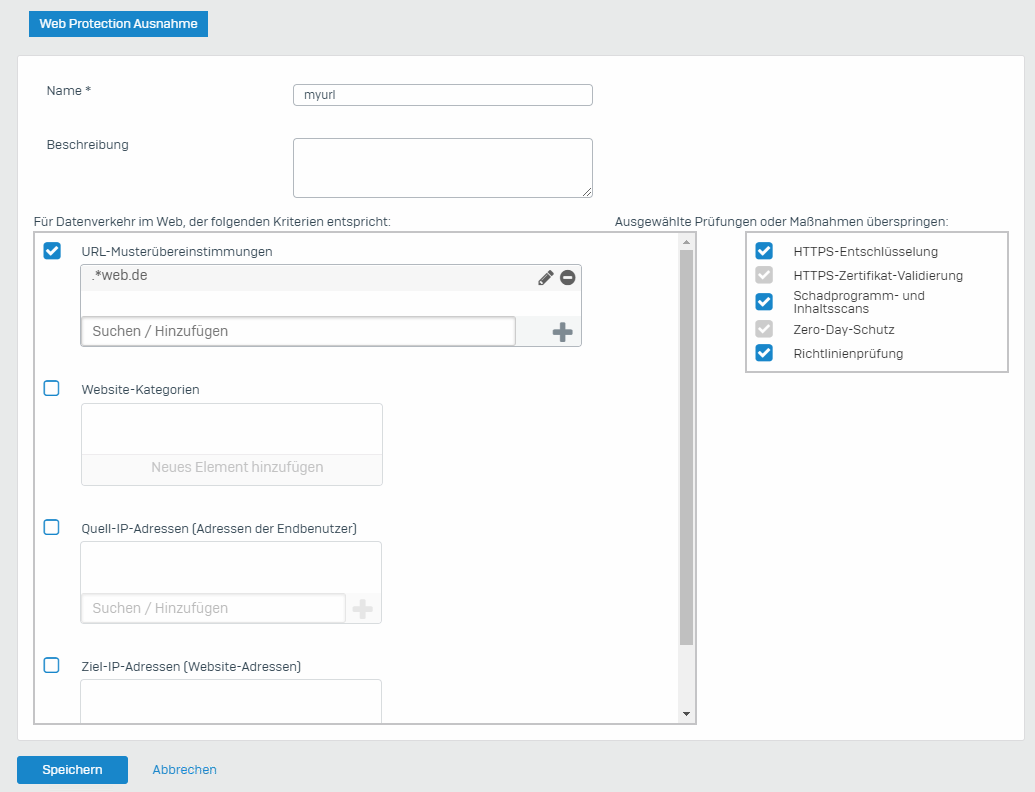This screenshot has height=792, width=1035.
Task: Add URL pattern with plus icon
Action: click(562, 332)
